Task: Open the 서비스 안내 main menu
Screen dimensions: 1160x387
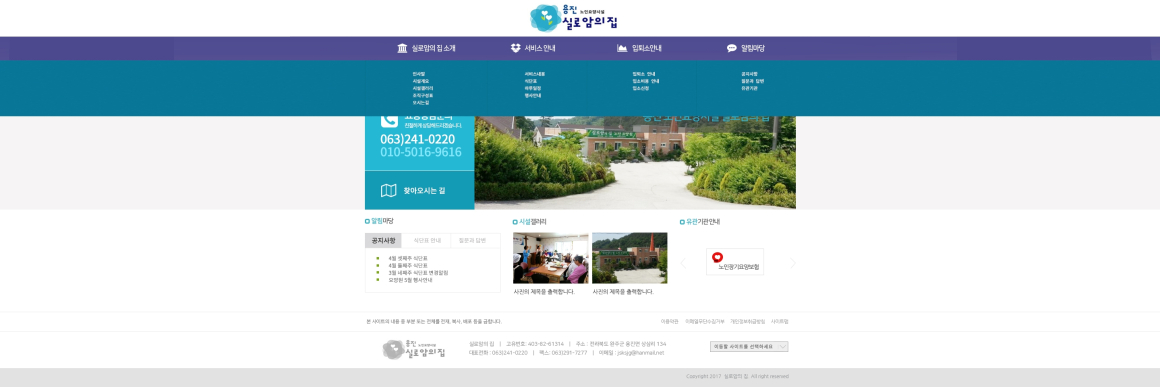Action: click(x=533, y=48)
